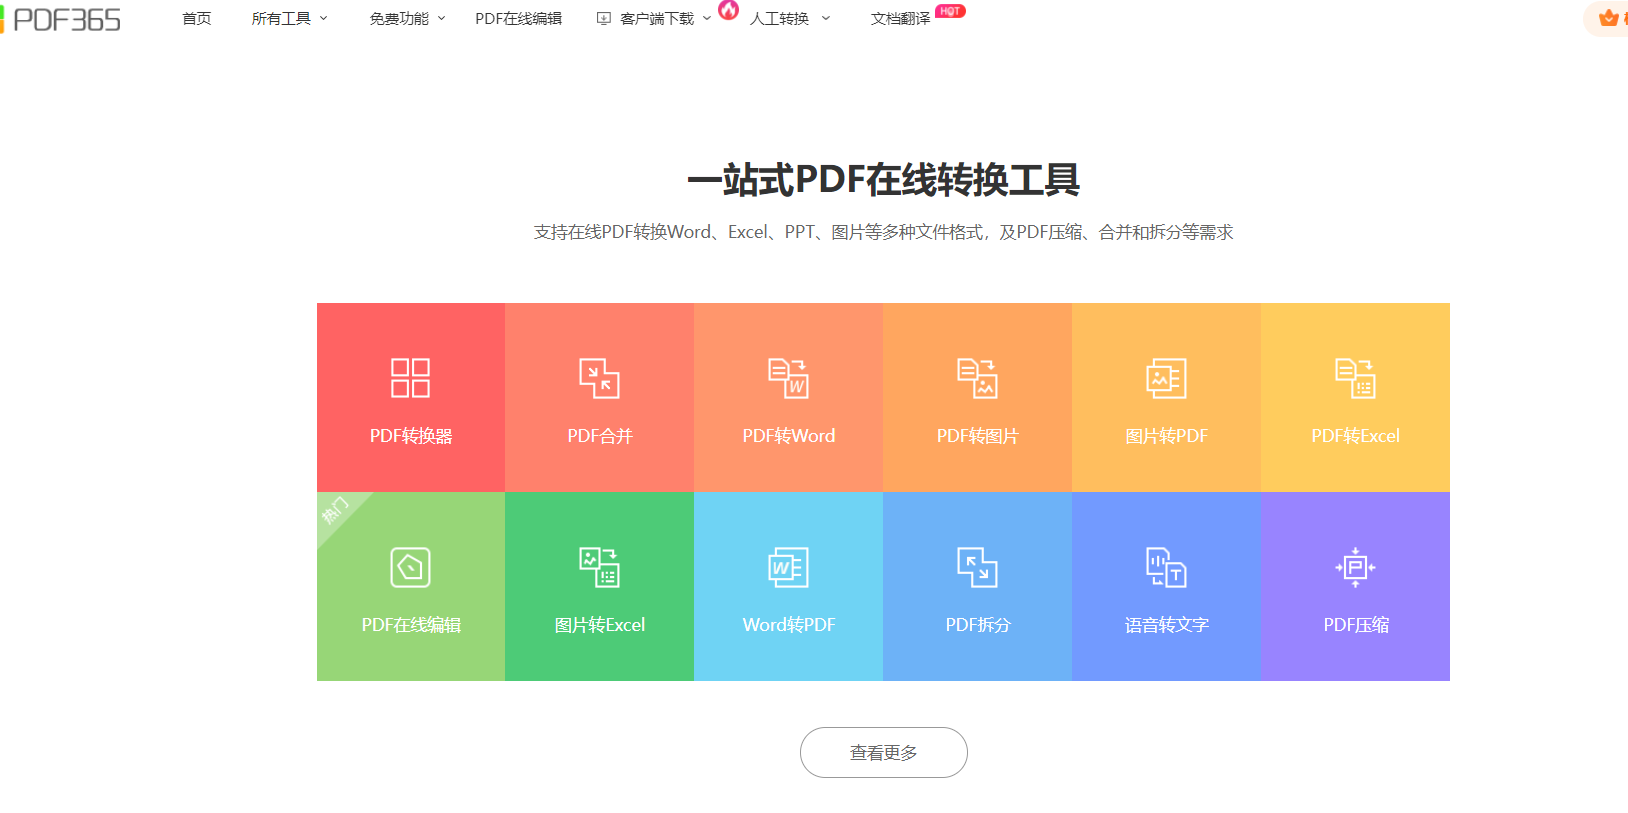Click the PDF在线编辑 tile label
The height and width of the screenshot is (813, 1628).
click(x=411, y=625)
